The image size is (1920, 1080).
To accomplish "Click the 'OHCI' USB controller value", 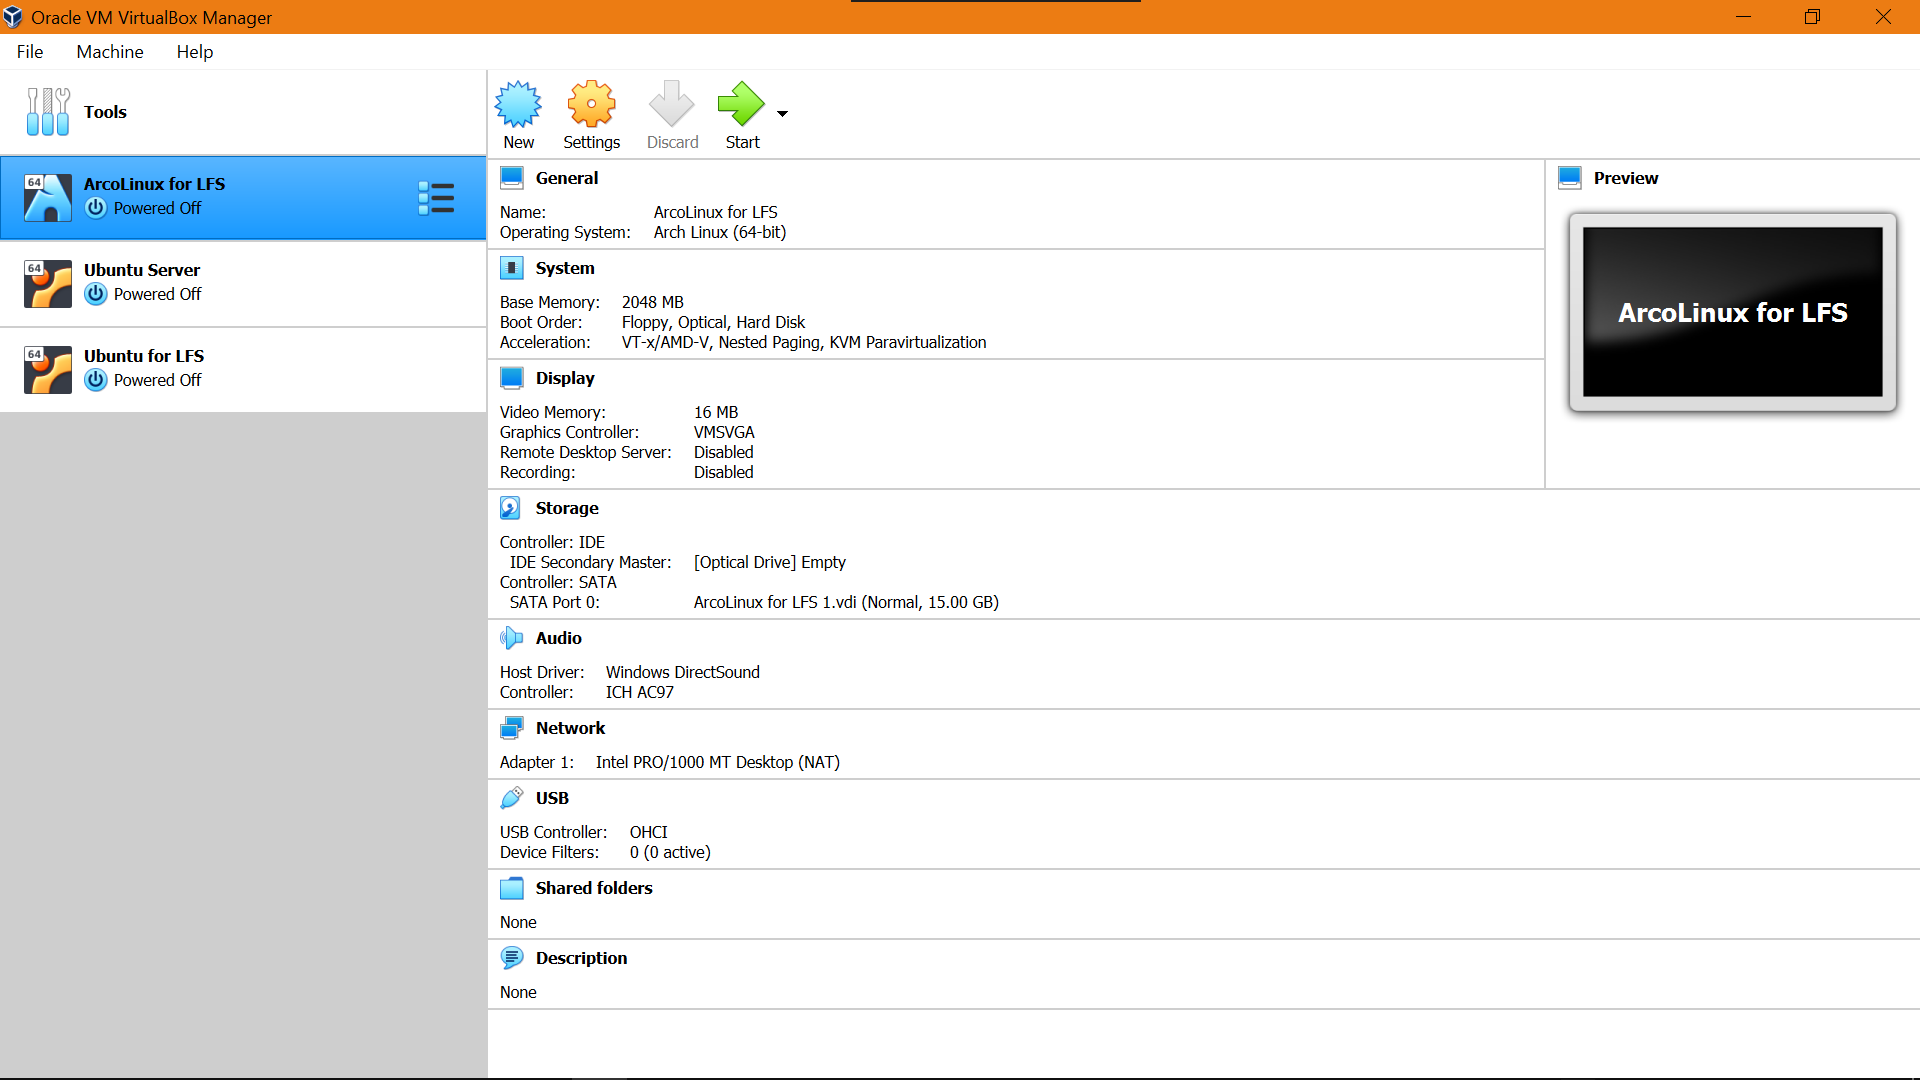I will point(649,832).
